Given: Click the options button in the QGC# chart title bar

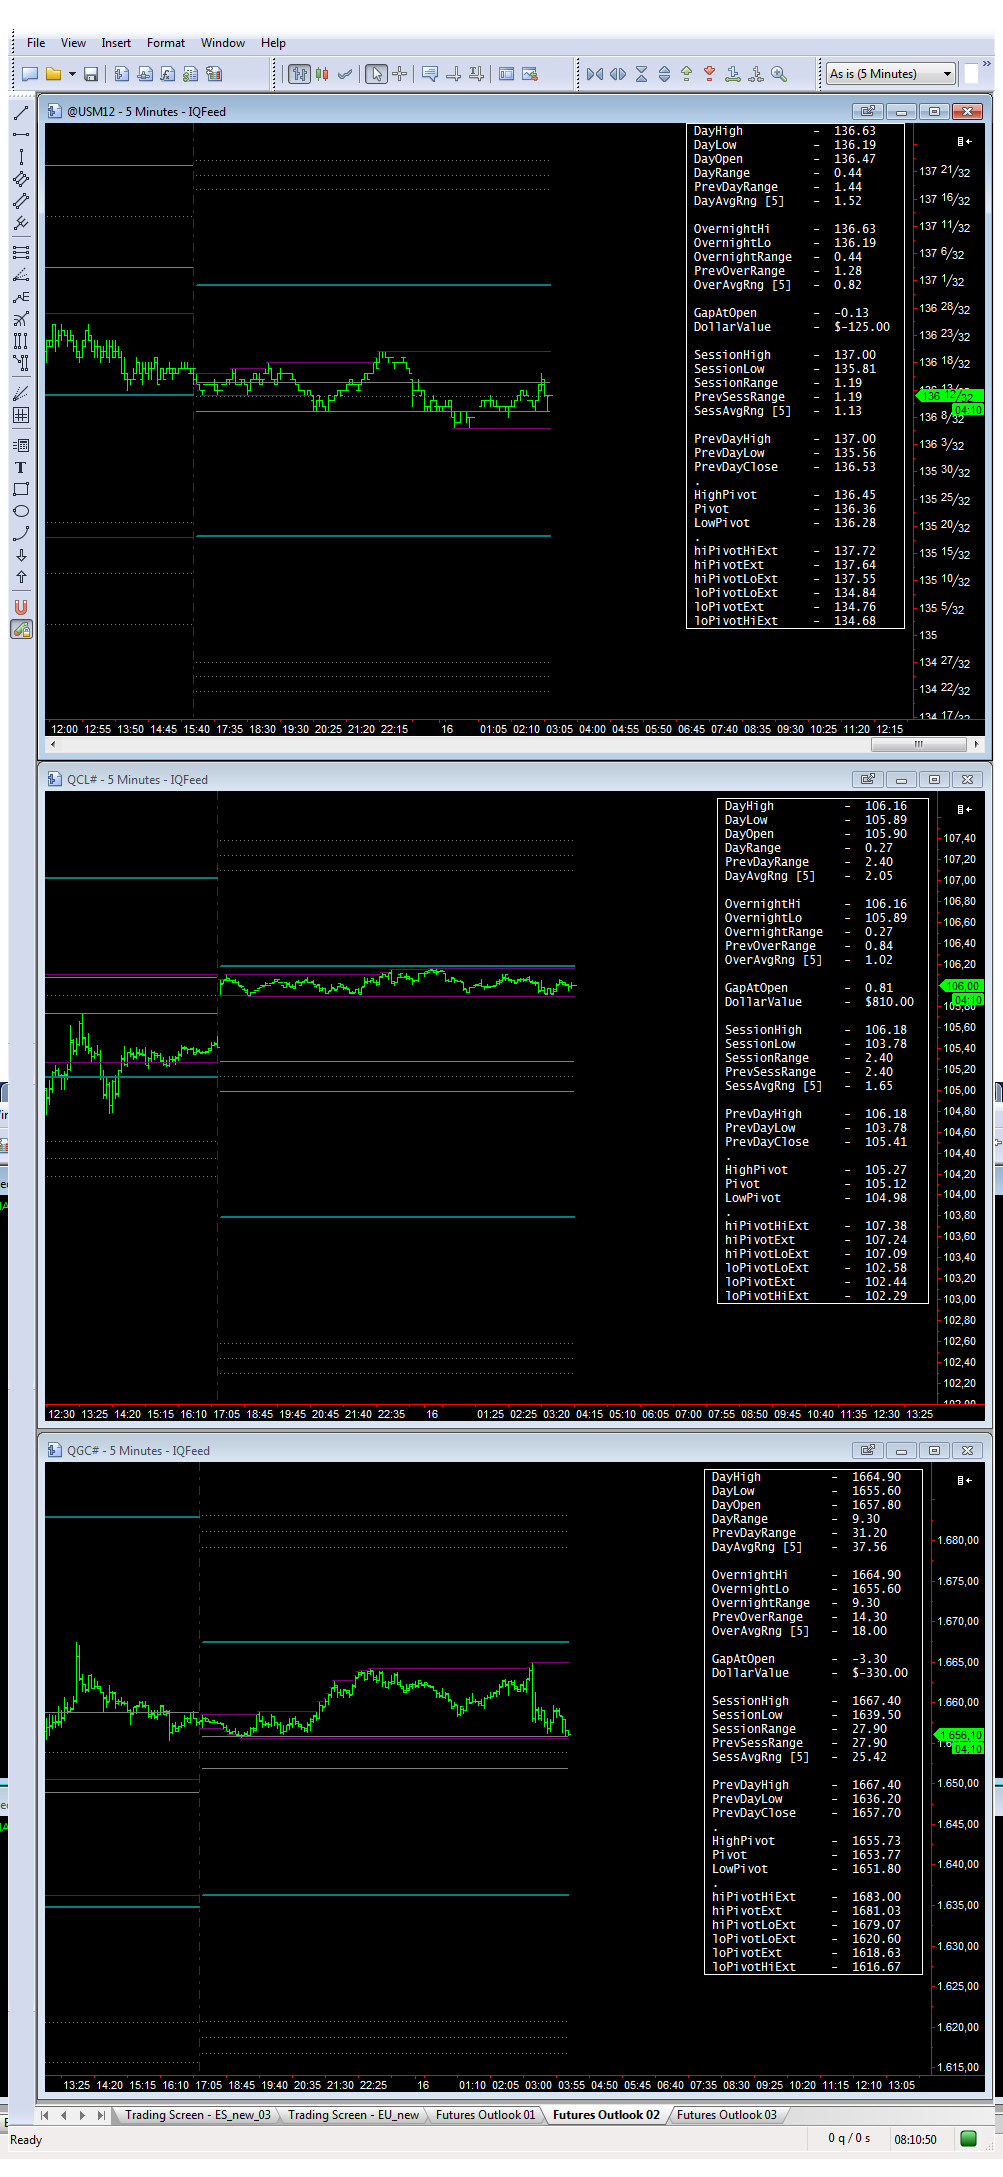Looking at the screenshot, I should click(868, 1450).
